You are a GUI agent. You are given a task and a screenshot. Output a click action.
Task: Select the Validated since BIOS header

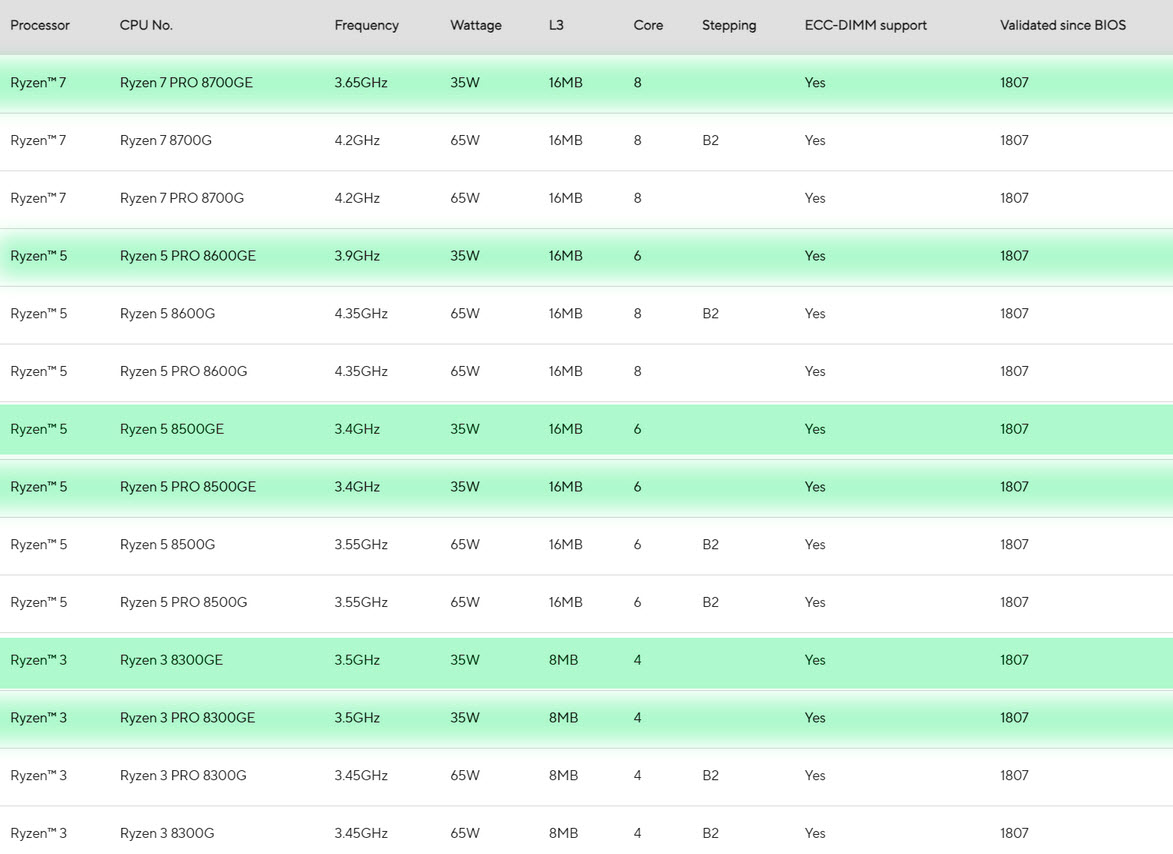(1062, 25)
